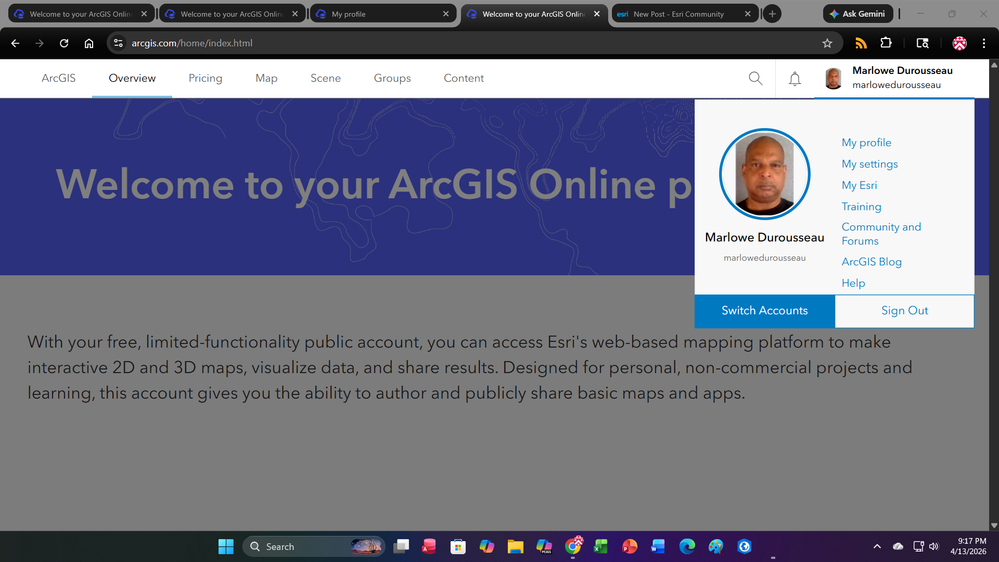Open Community and Forums link

[881, 234]
